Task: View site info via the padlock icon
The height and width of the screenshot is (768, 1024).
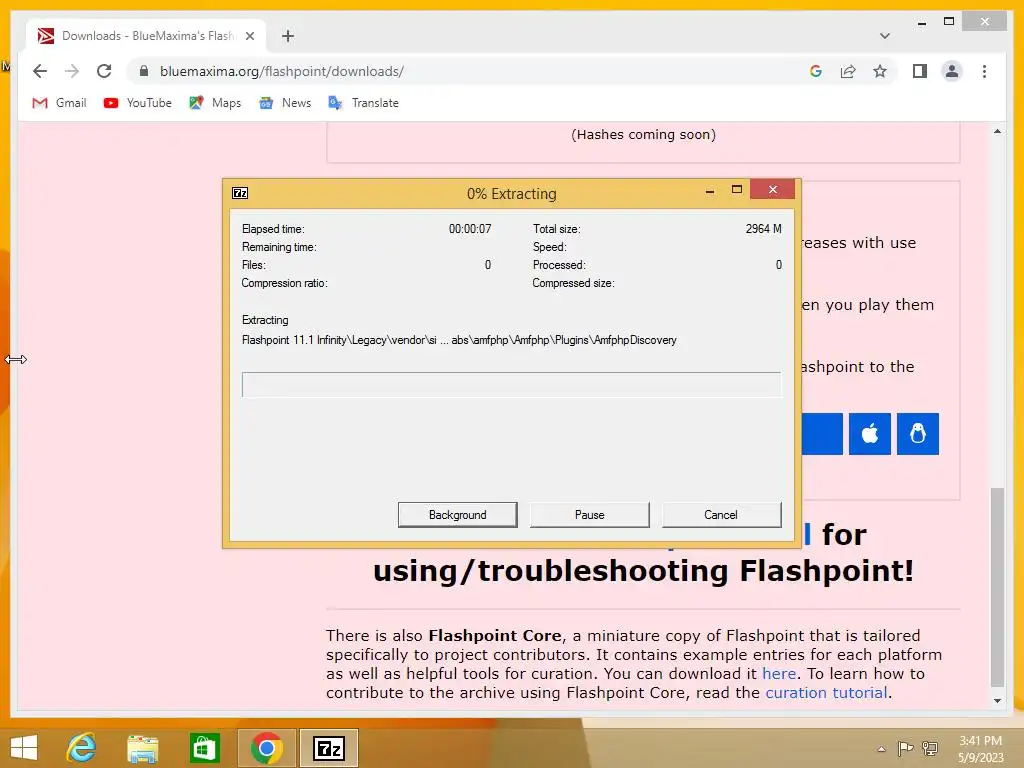Action: [x=144, y=71]
